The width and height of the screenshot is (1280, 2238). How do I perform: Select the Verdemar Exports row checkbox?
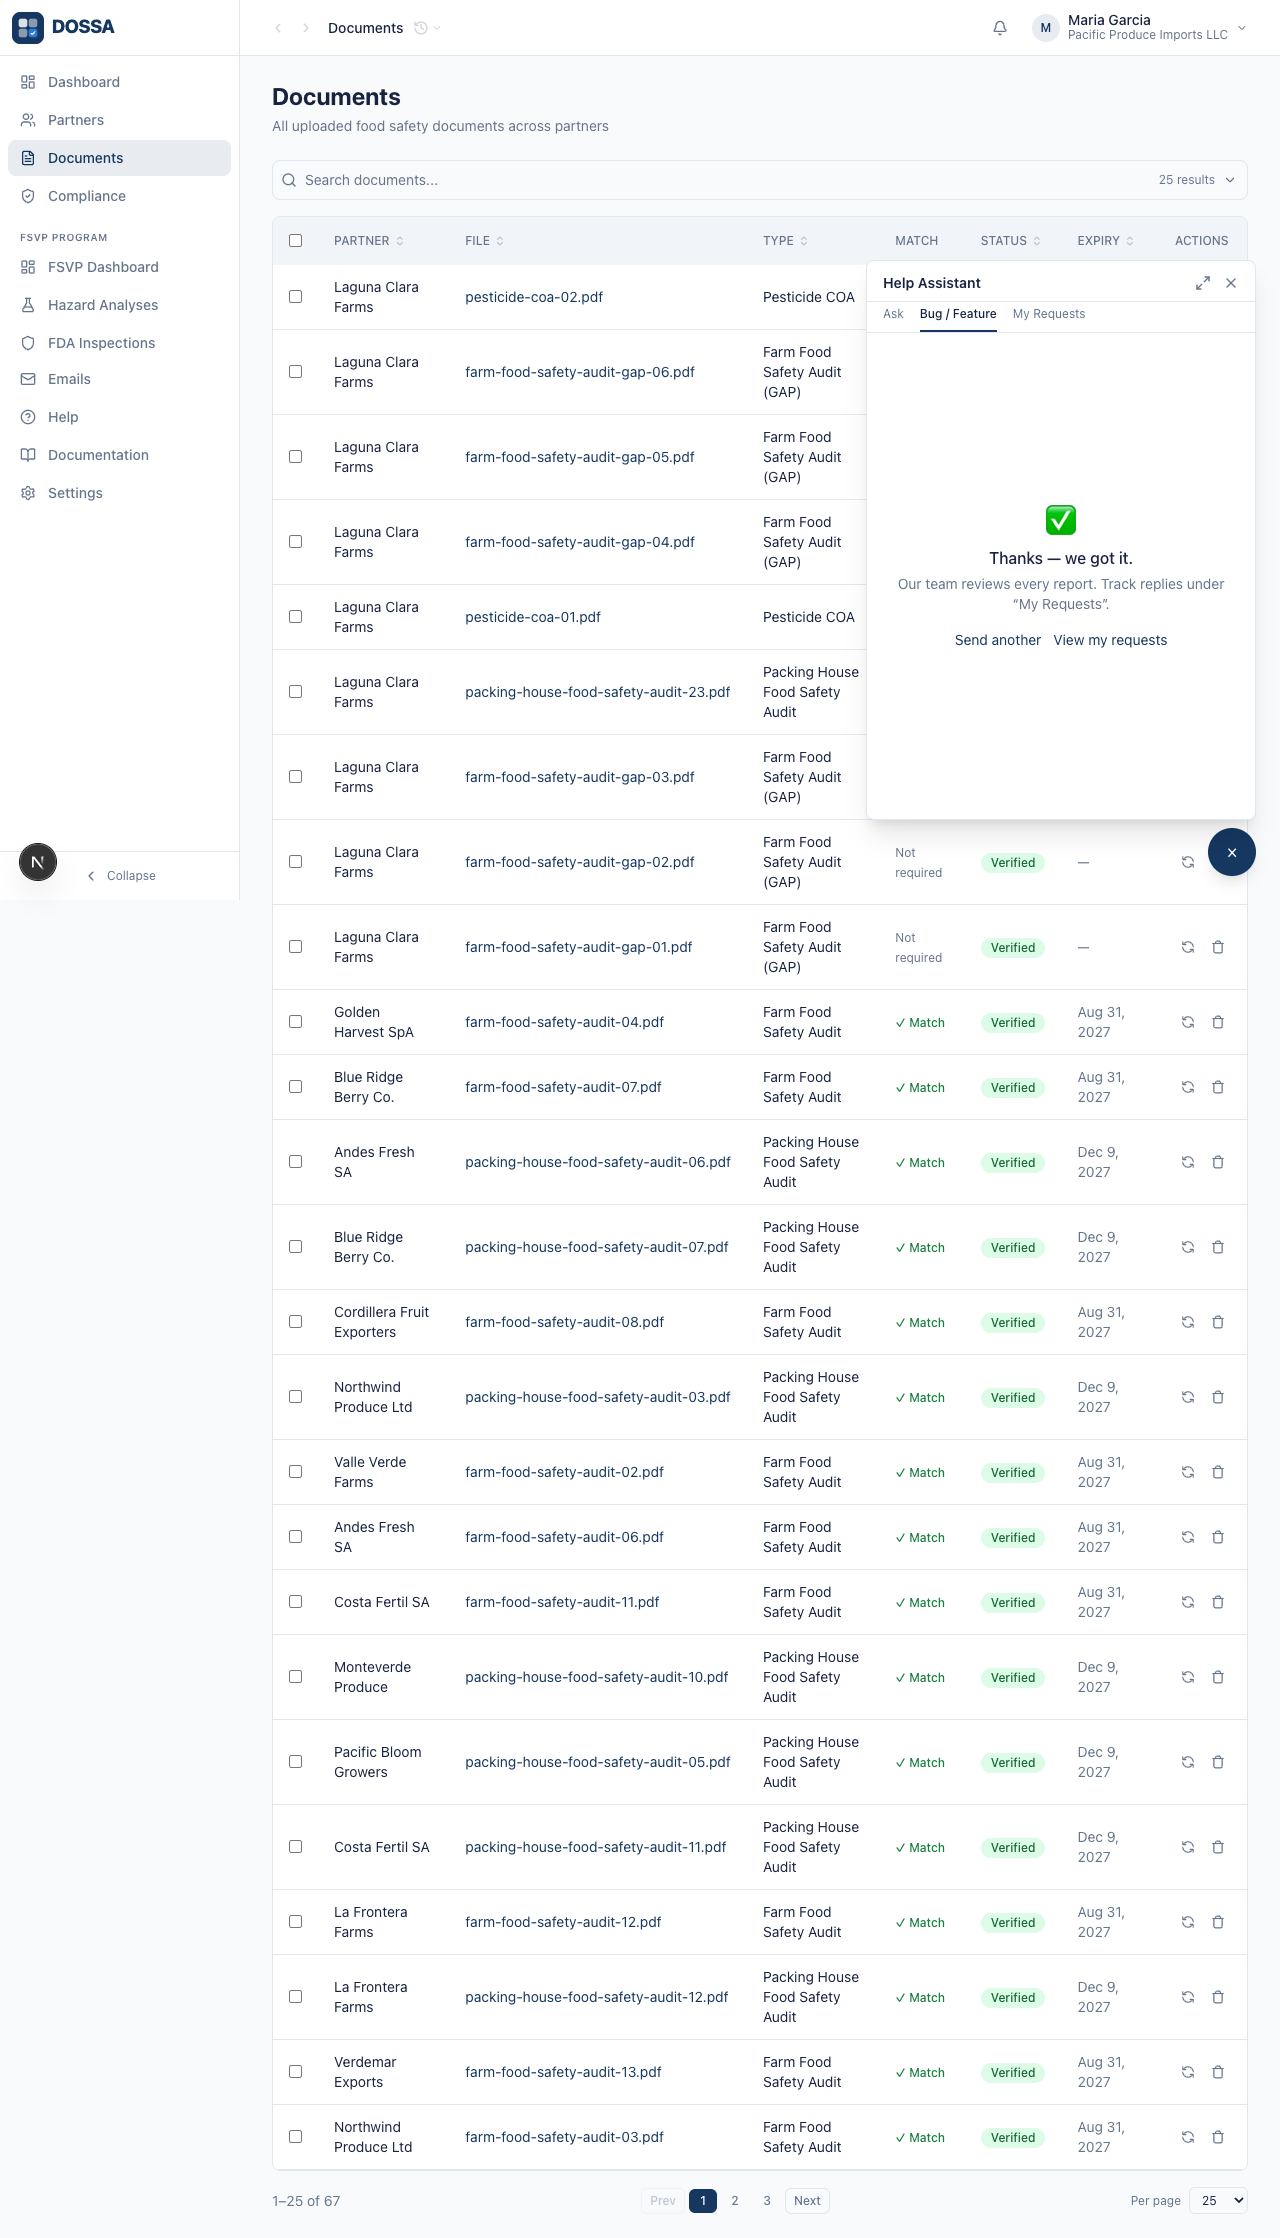[295, 2071]
